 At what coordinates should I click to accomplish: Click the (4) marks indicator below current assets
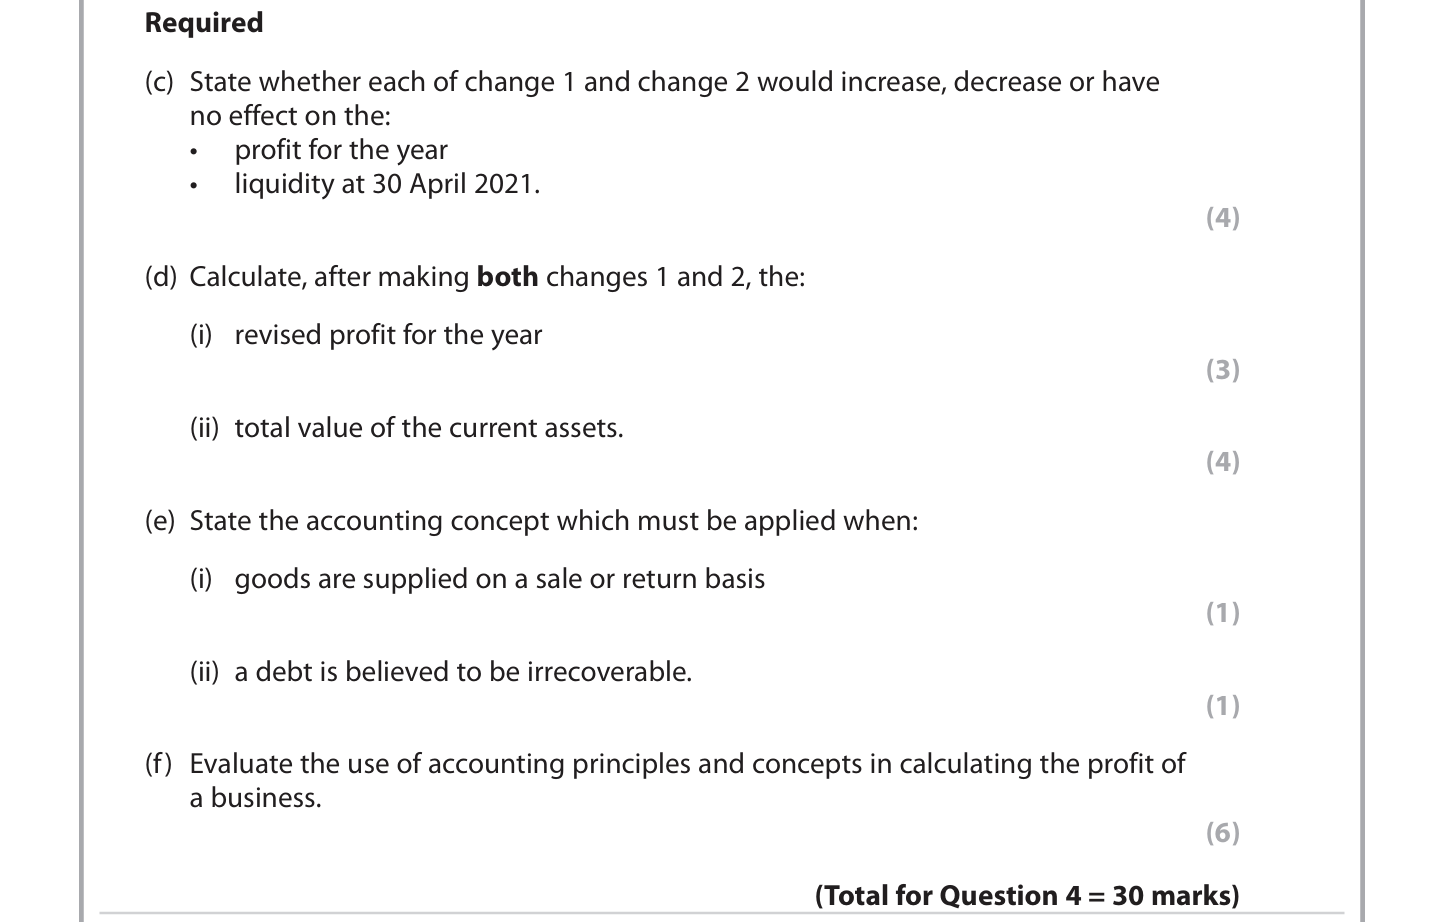[1222, 461]
